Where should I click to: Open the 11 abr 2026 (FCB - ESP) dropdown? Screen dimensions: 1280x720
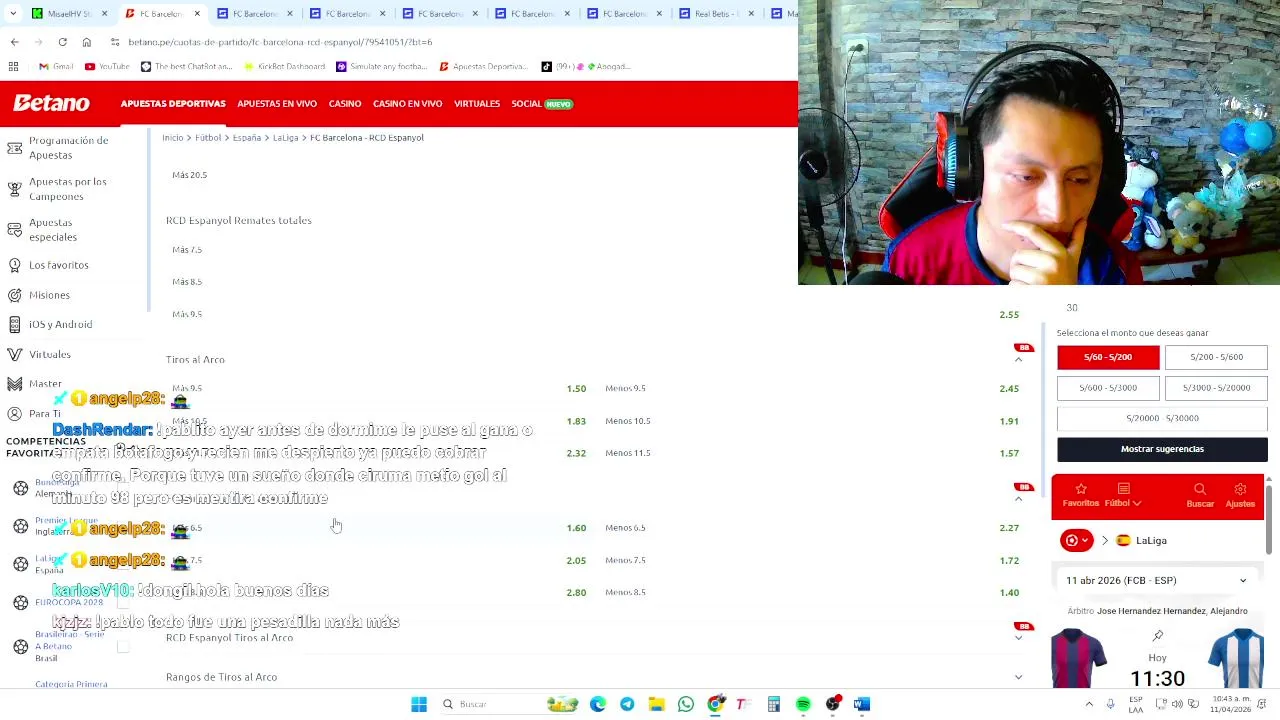click(x=1157, y=580)
